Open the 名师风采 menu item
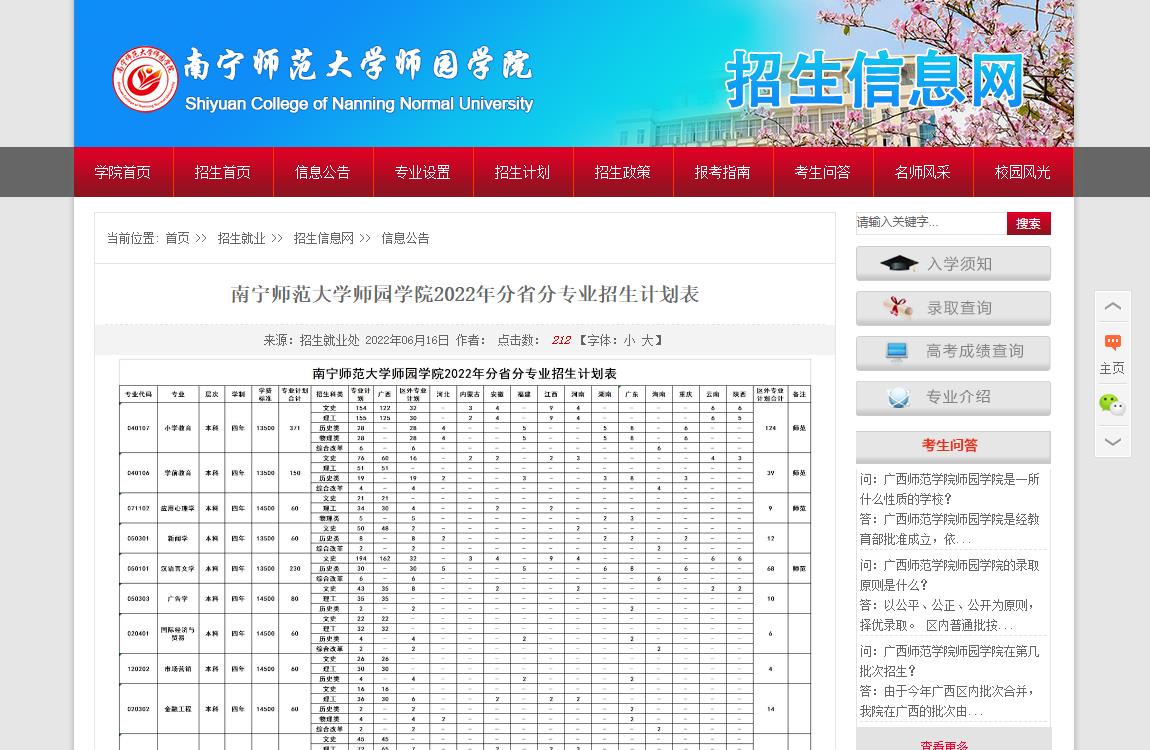The image size is (1150, 750). click(x=923, y=172)
